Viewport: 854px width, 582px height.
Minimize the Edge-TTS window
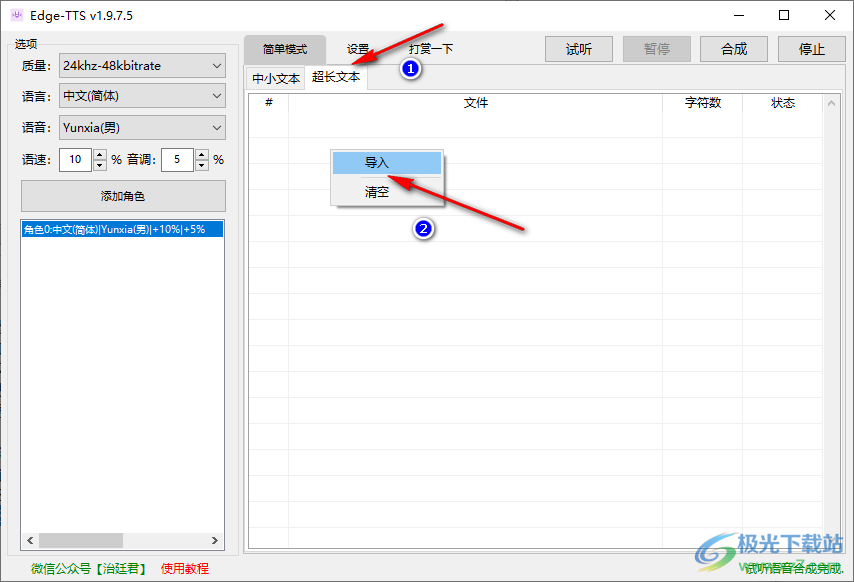coord(739,15)
